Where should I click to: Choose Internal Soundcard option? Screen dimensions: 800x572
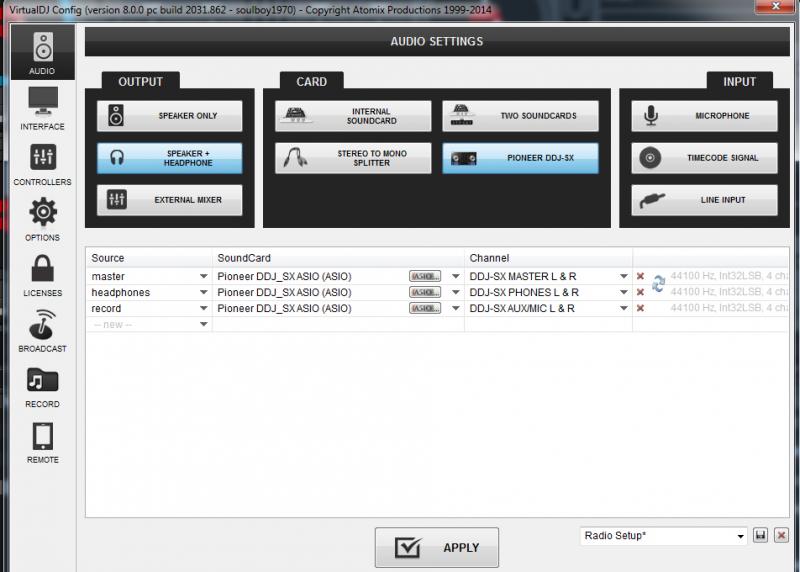point(353,116)
